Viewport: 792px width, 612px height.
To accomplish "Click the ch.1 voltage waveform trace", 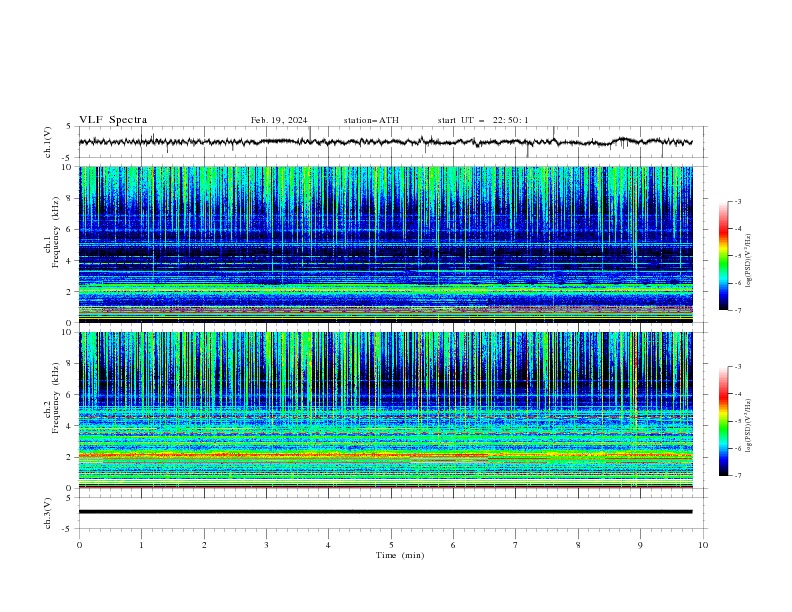I will (x=385, y=142).
